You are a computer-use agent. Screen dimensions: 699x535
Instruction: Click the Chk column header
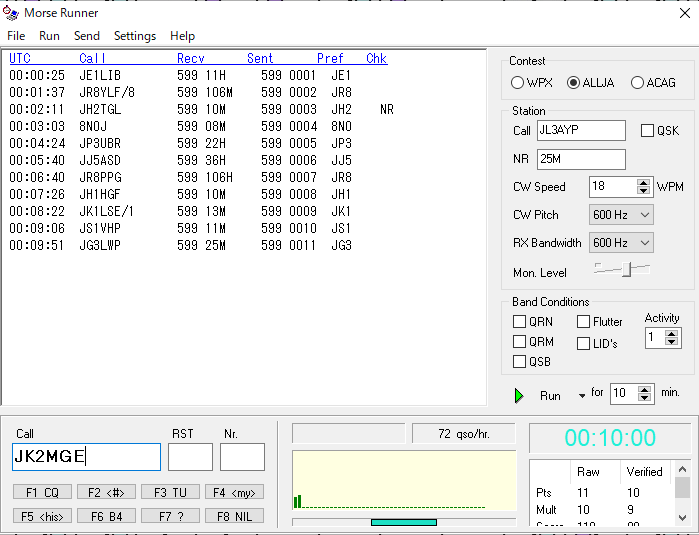[377, 58]
